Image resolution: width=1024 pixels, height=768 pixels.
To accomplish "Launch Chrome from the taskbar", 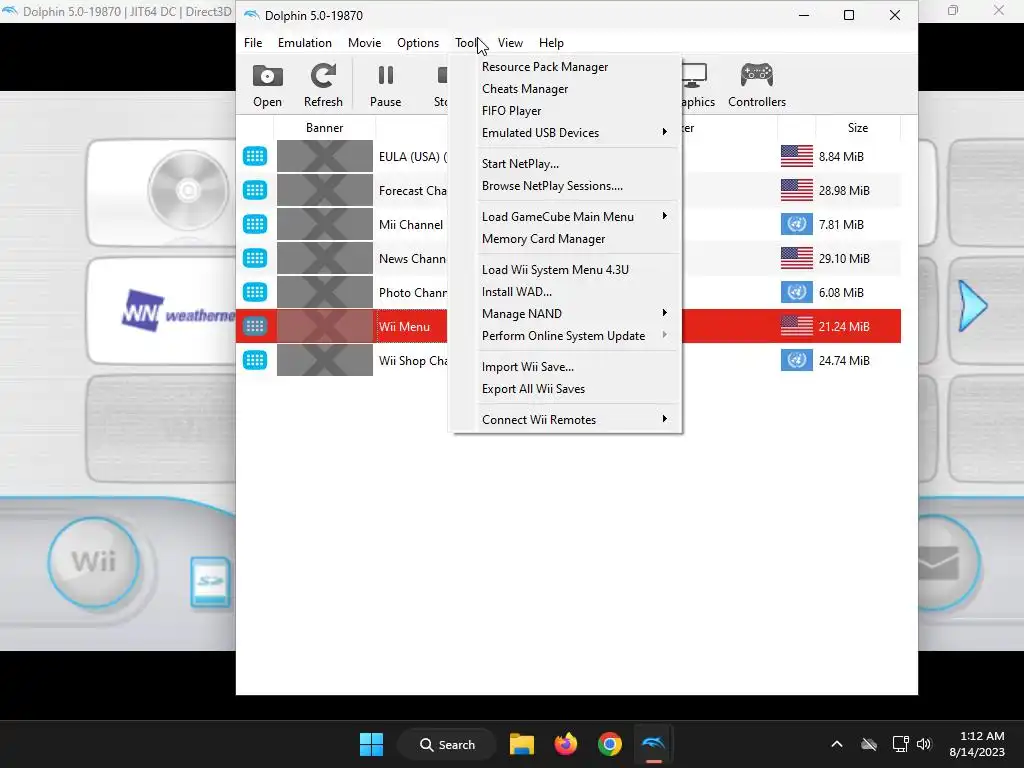I will tap(609, 744).
